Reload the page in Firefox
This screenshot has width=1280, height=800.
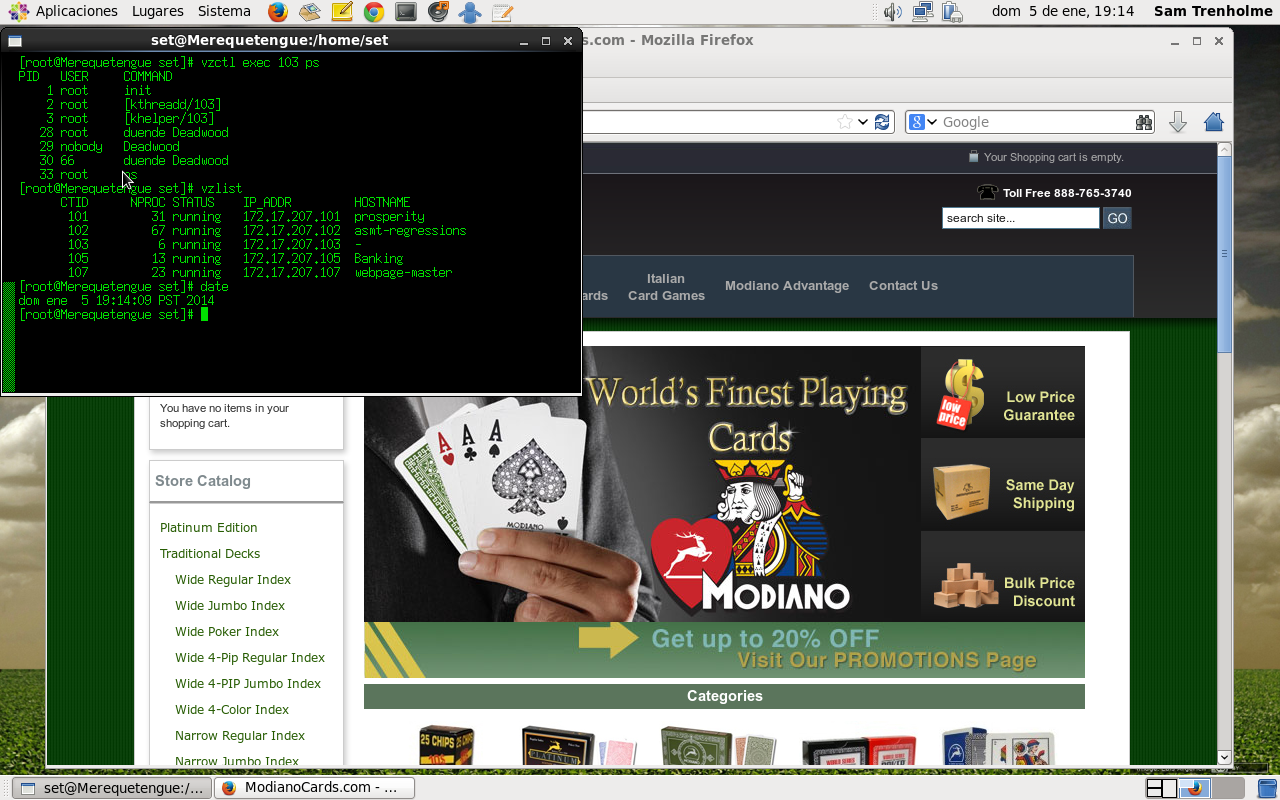(x=882, y=122)
